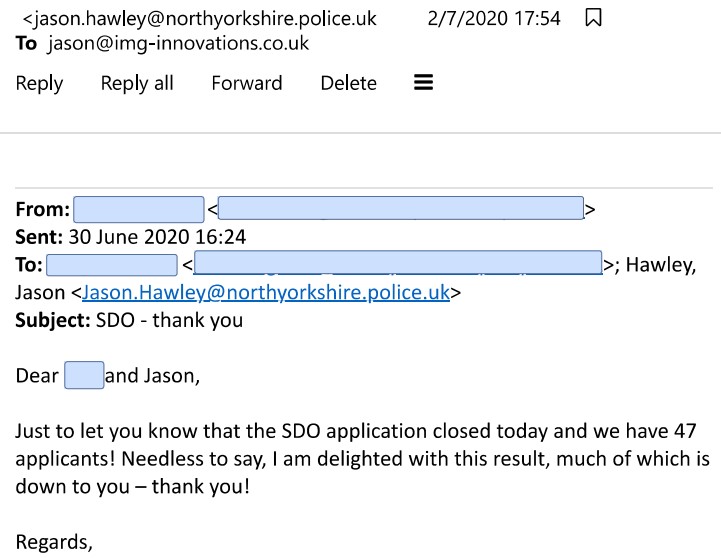Screen dimensions: 721x558
Task: Click the bold From: label
Action: pyautogui.click(x=42, y=210)
